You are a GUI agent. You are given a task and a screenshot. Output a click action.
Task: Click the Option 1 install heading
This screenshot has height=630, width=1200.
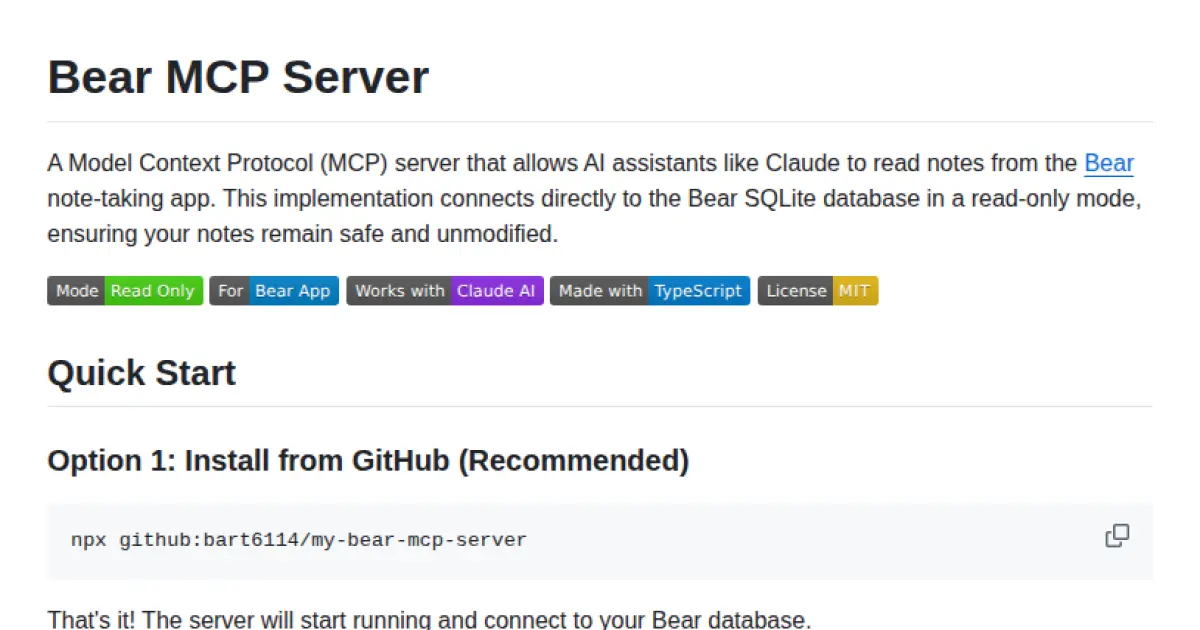[x=368, y=461]
